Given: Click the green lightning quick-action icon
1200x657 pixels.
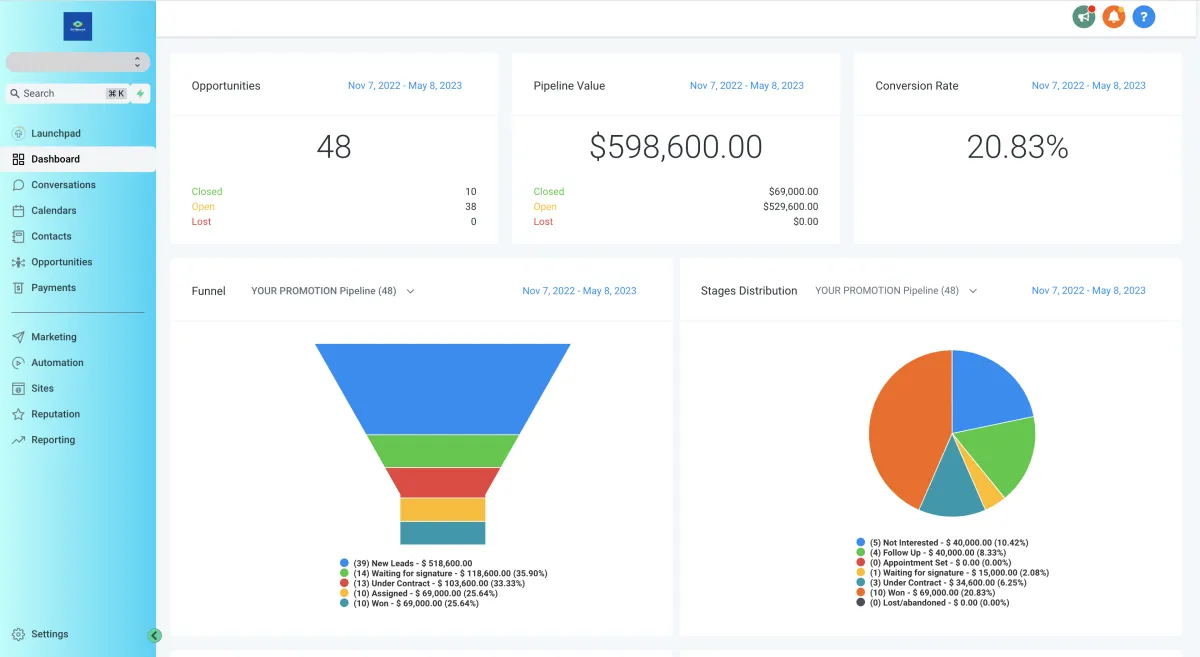Looking at the screenshot, I should click(140, 93).
